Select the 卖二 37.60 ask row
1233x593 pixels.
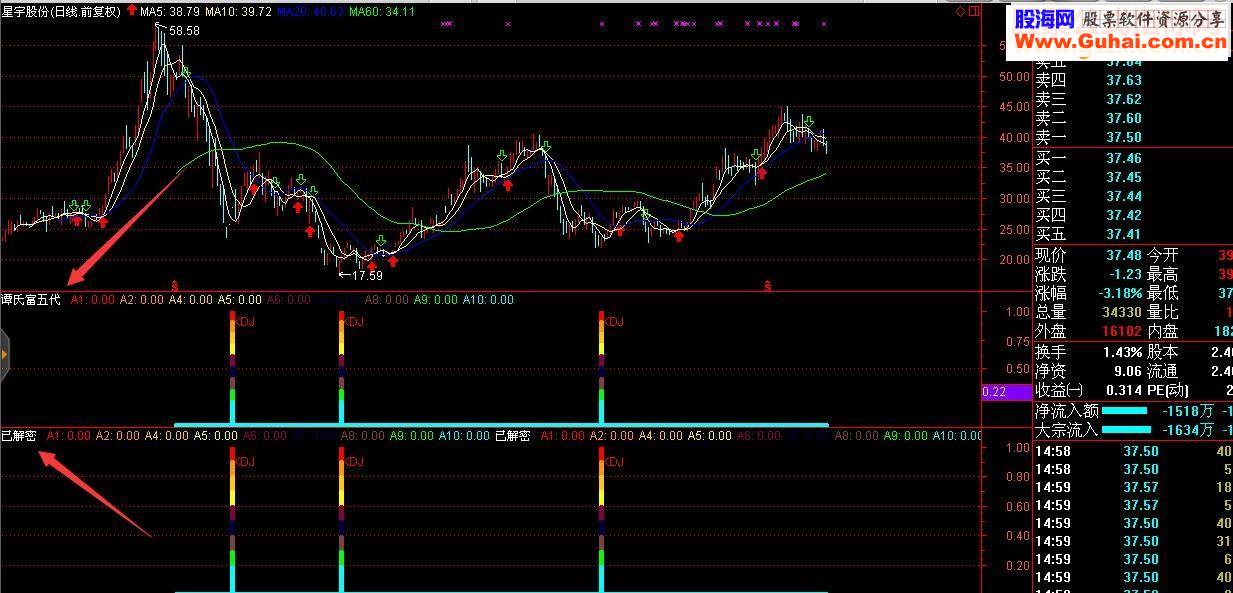point(1132,119)
